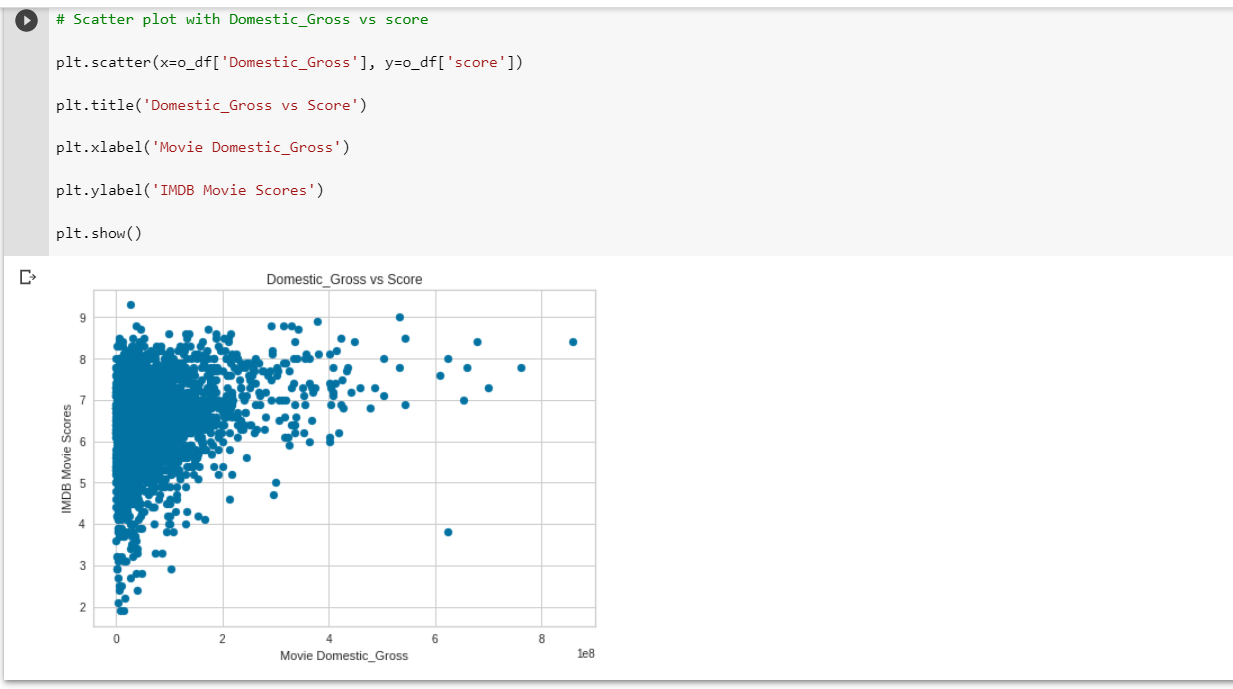Click the x-axis tick label 0

(x=116, y=638)
